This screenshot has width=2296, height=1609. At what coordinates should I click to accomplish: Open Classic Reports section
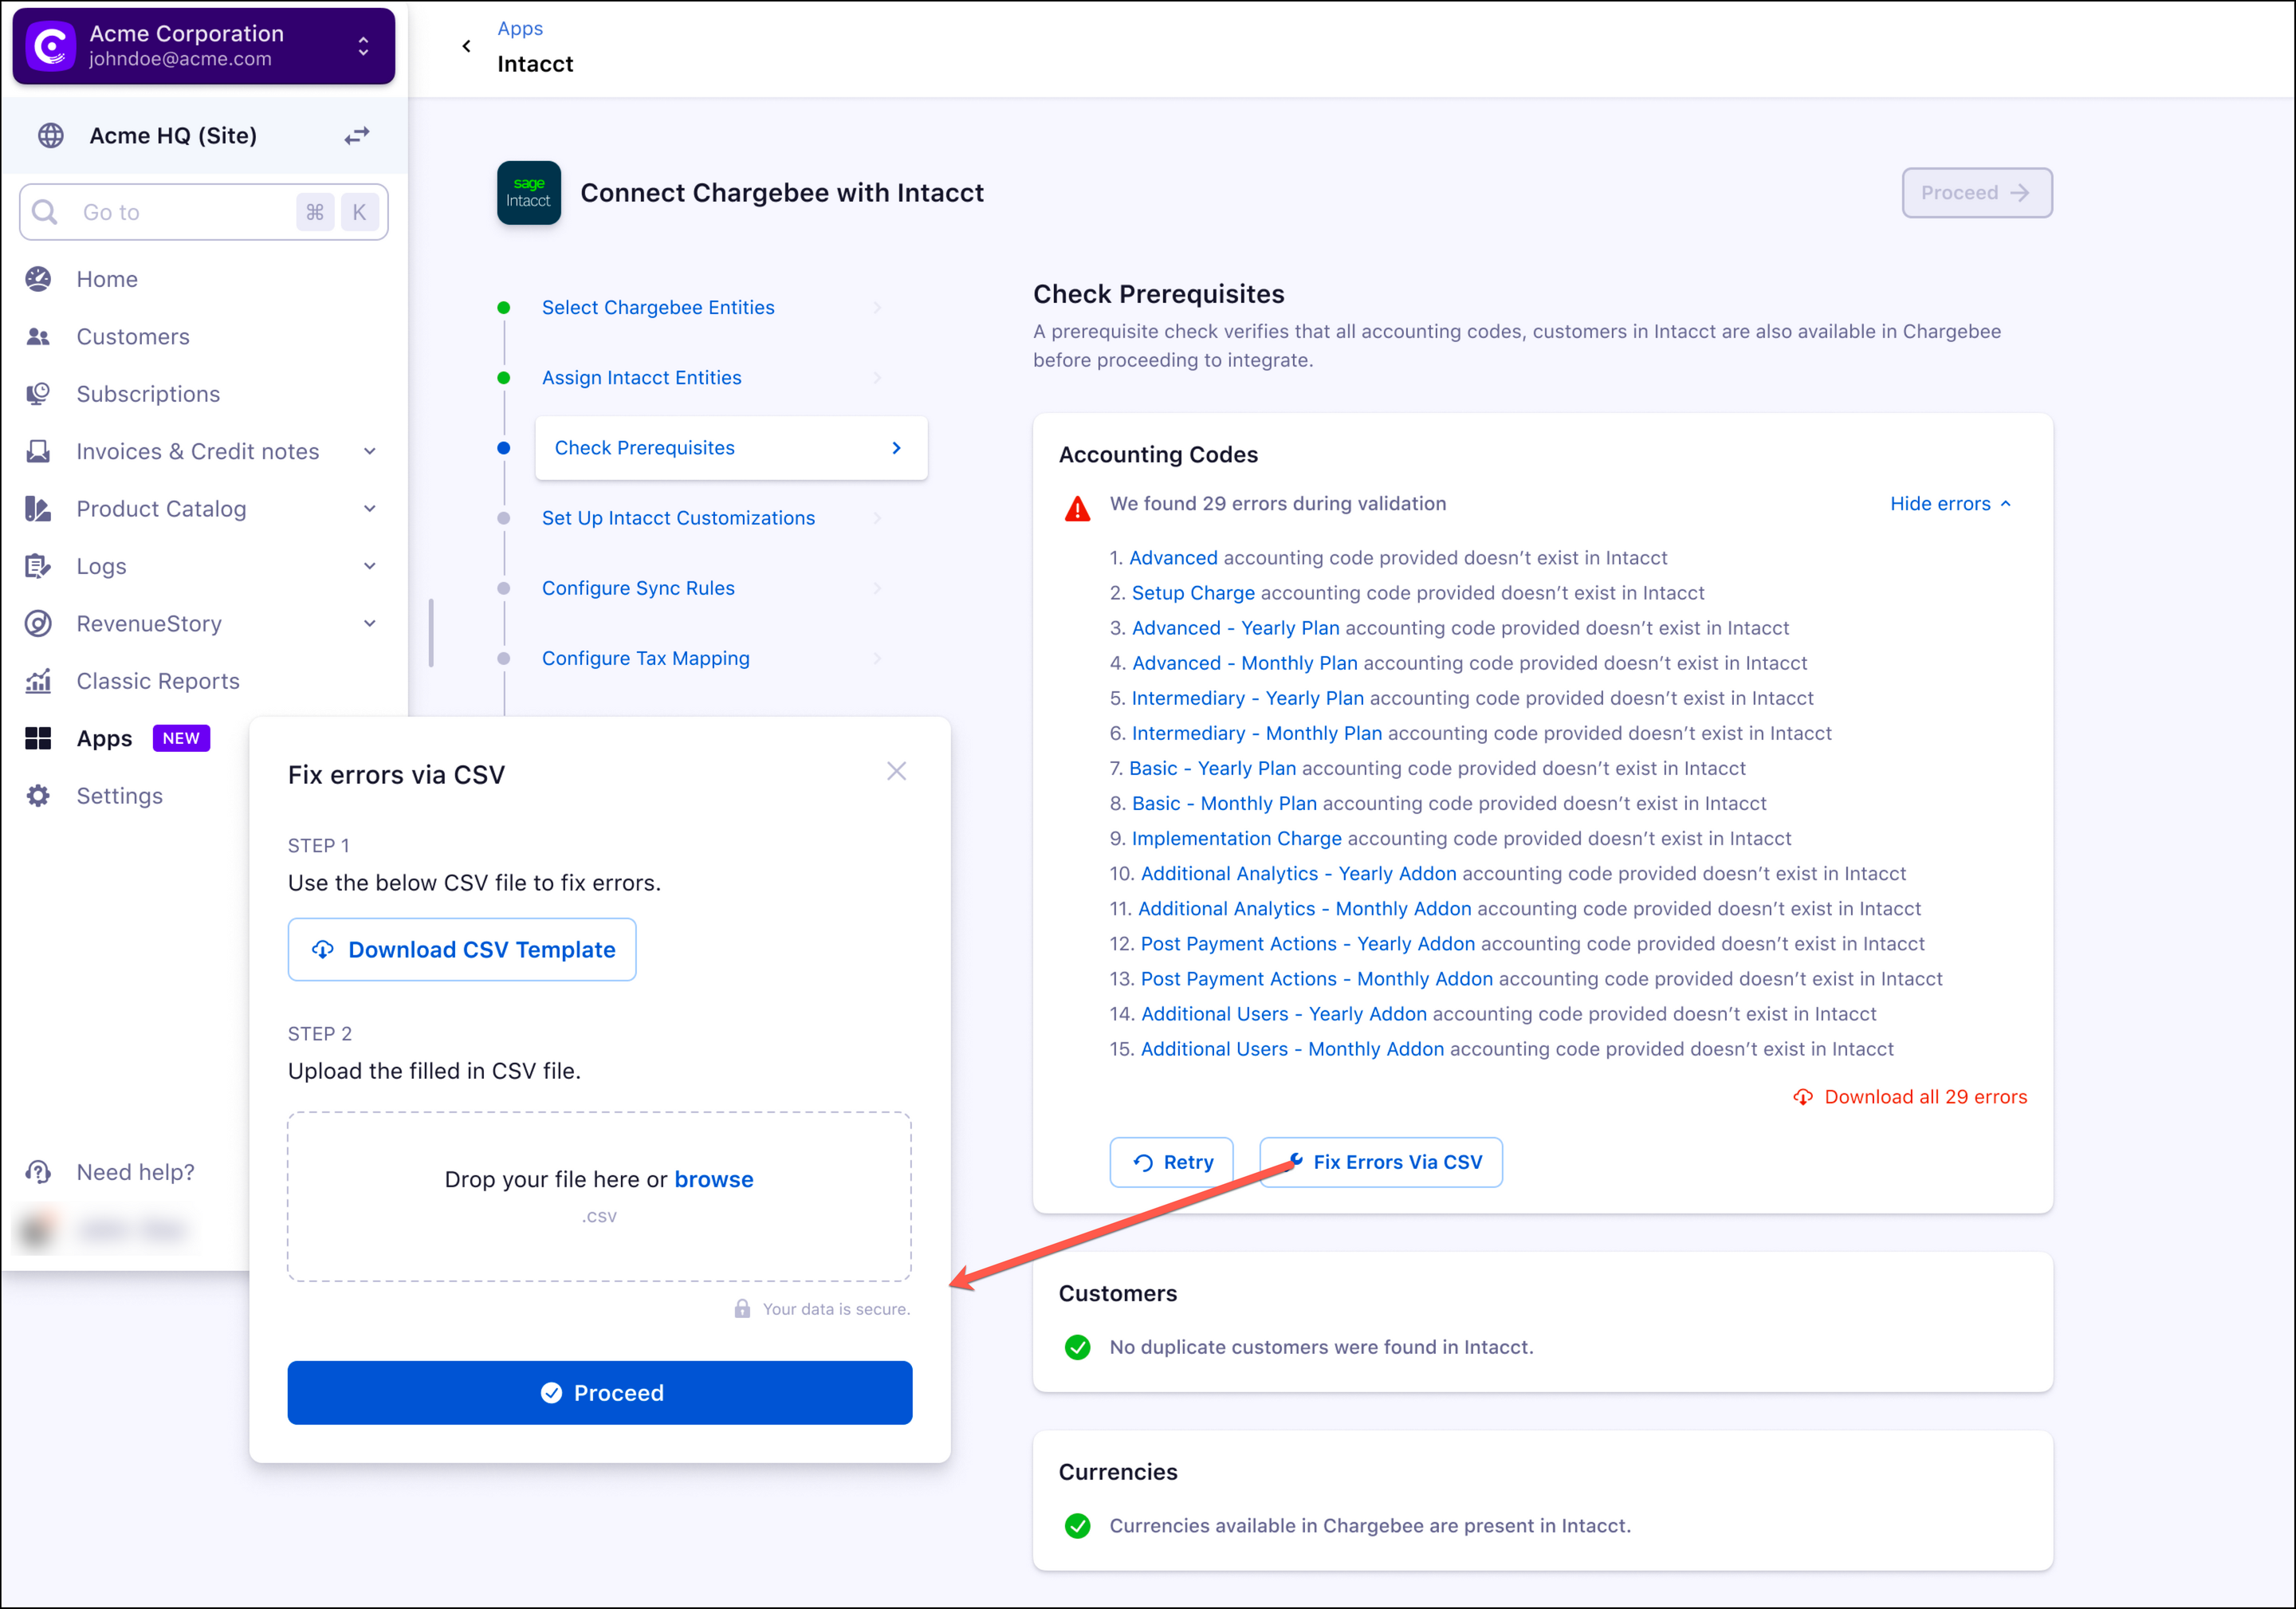pos(158,681)
